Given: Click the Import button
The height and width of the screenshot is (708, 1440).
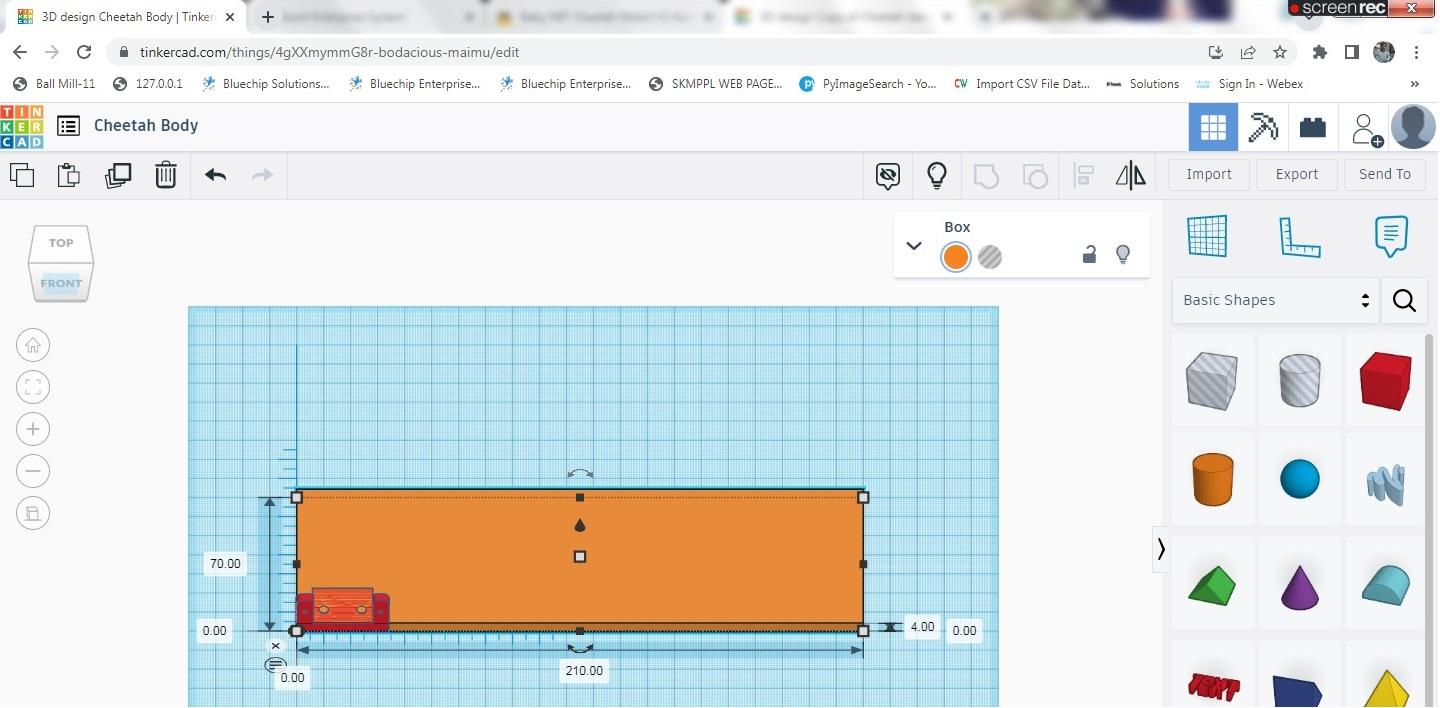Looking at the screenshot, I should pyautogui.click(x=1209, y=174).
